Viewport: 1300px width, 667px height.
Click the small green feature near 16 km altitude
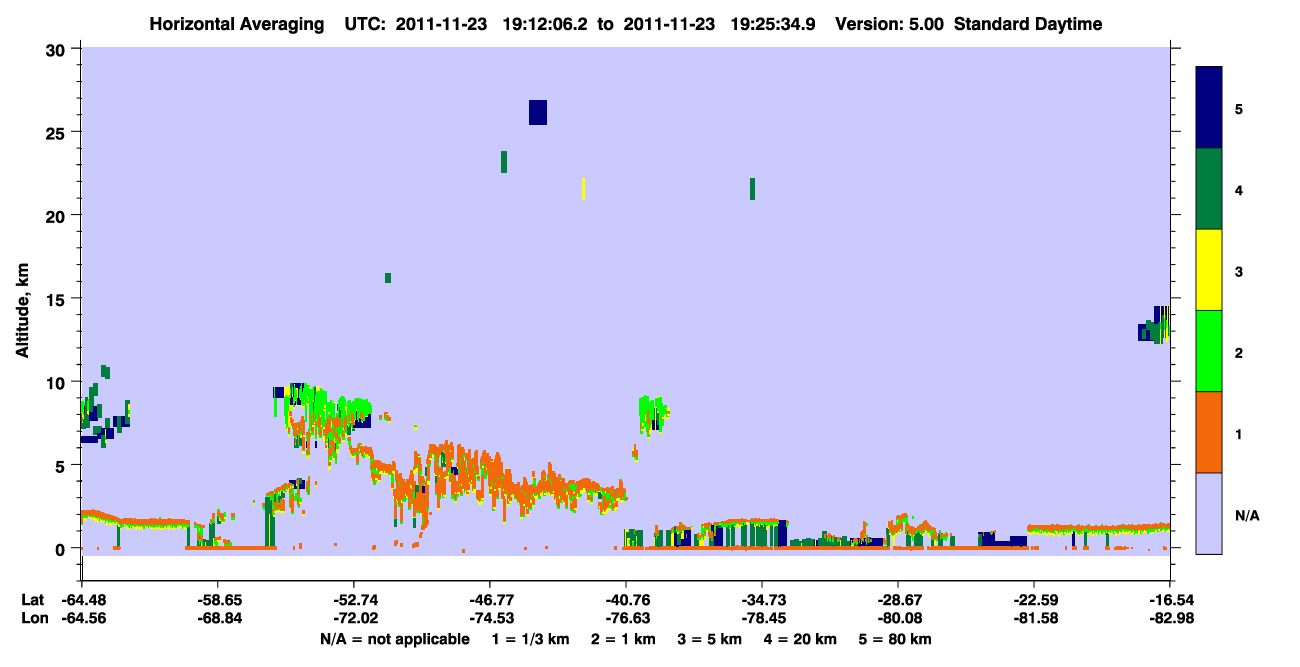pos(388,278)
